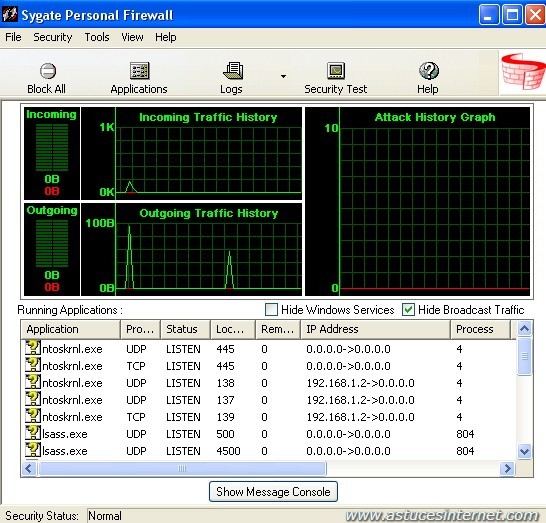Click ntoskrnl.exe name in port 137 row
Viewport: 546px width, 523px height.
72,400
